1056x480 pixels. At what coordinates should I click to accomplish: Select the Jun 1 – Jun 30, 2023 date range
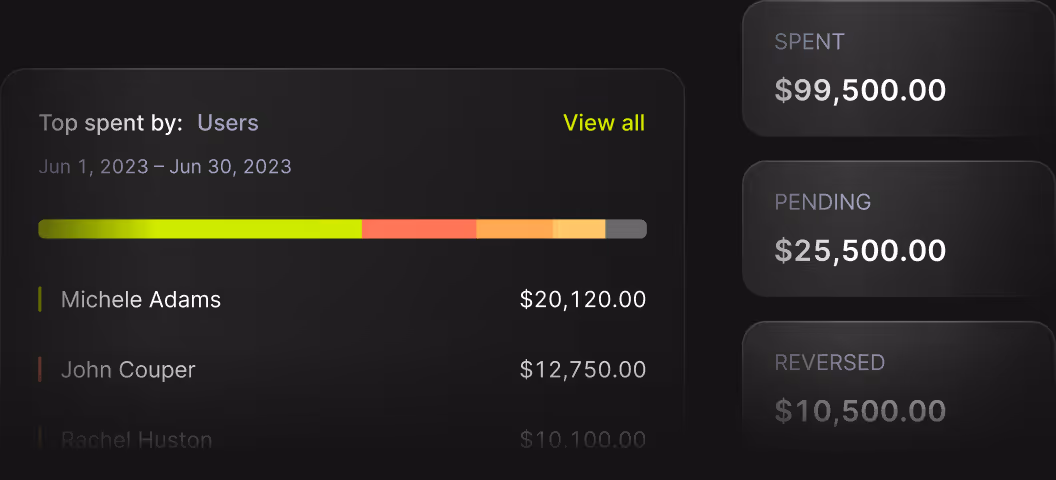tap(165, 166)
